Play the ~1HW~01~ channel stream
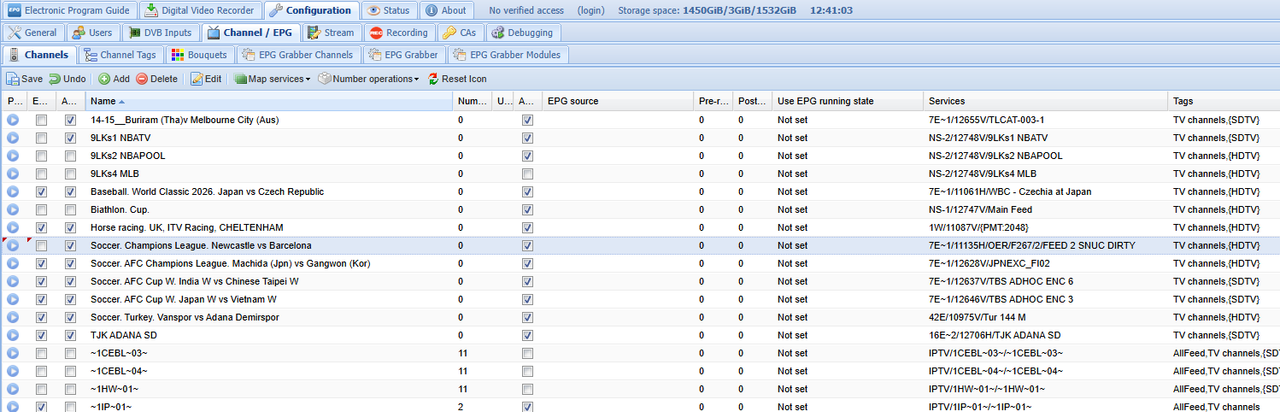The height and width of the screenshot is (412, 1280). [x=13, y=389]
